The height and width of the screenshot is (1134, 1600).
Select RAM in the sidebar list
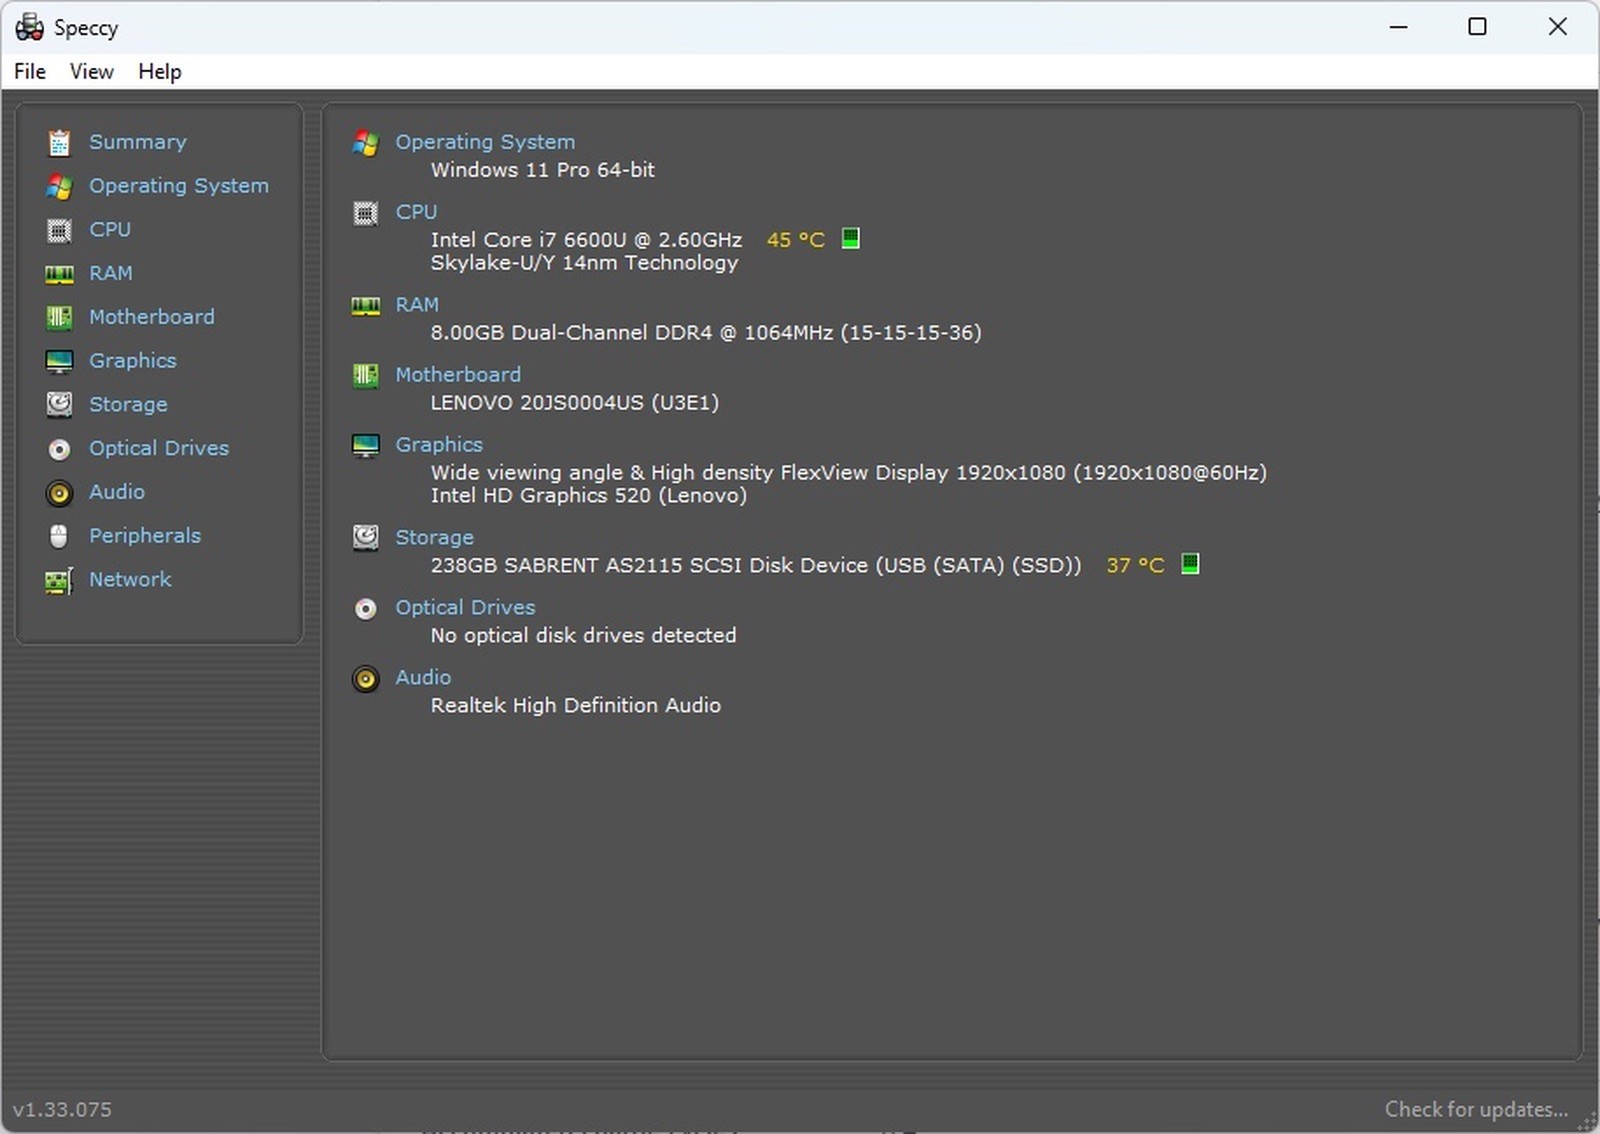pos(111,273)
